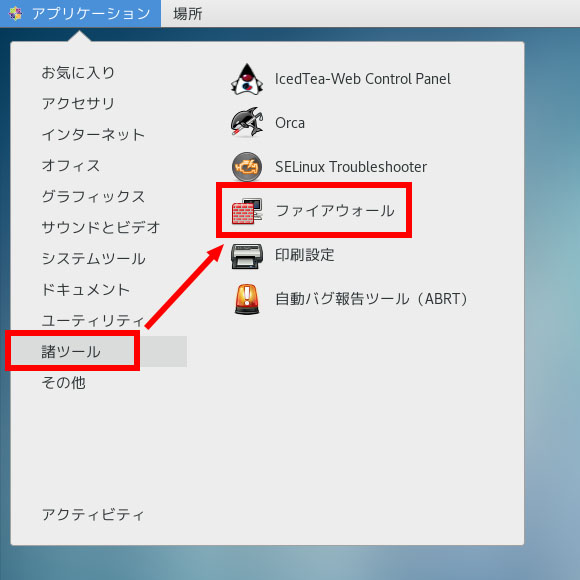Select the ユーティリティ category
The width and height of the screenshot is (580, 580).
93,320
